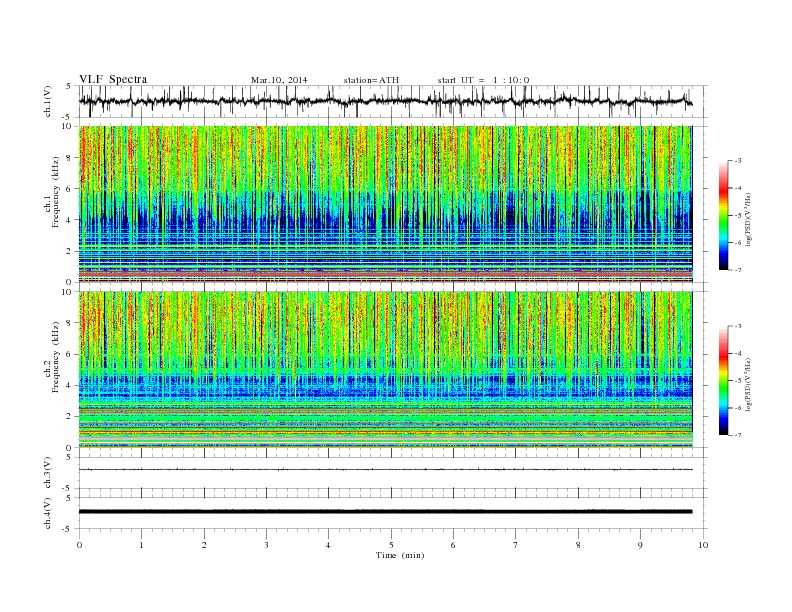This screenshot has height=612, width=792.
Task: Click the lower PSD color bar
Action: [x=724, y=381]
